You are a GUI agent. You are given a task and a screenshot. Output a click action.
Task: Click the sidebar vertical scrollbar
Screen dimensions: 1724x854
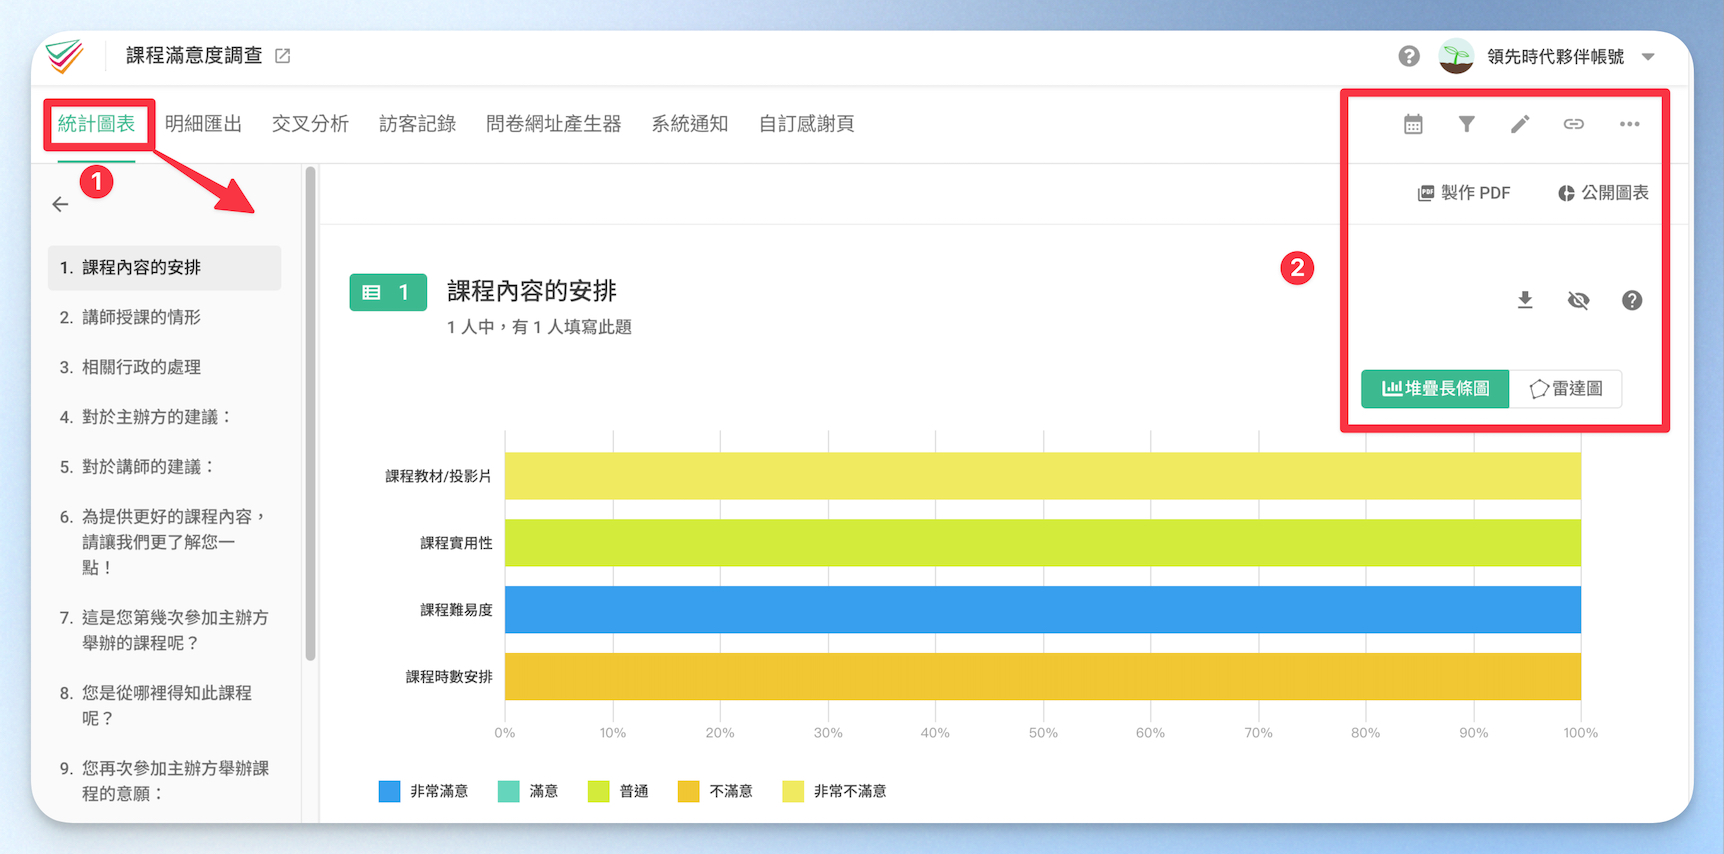point(310,414)
